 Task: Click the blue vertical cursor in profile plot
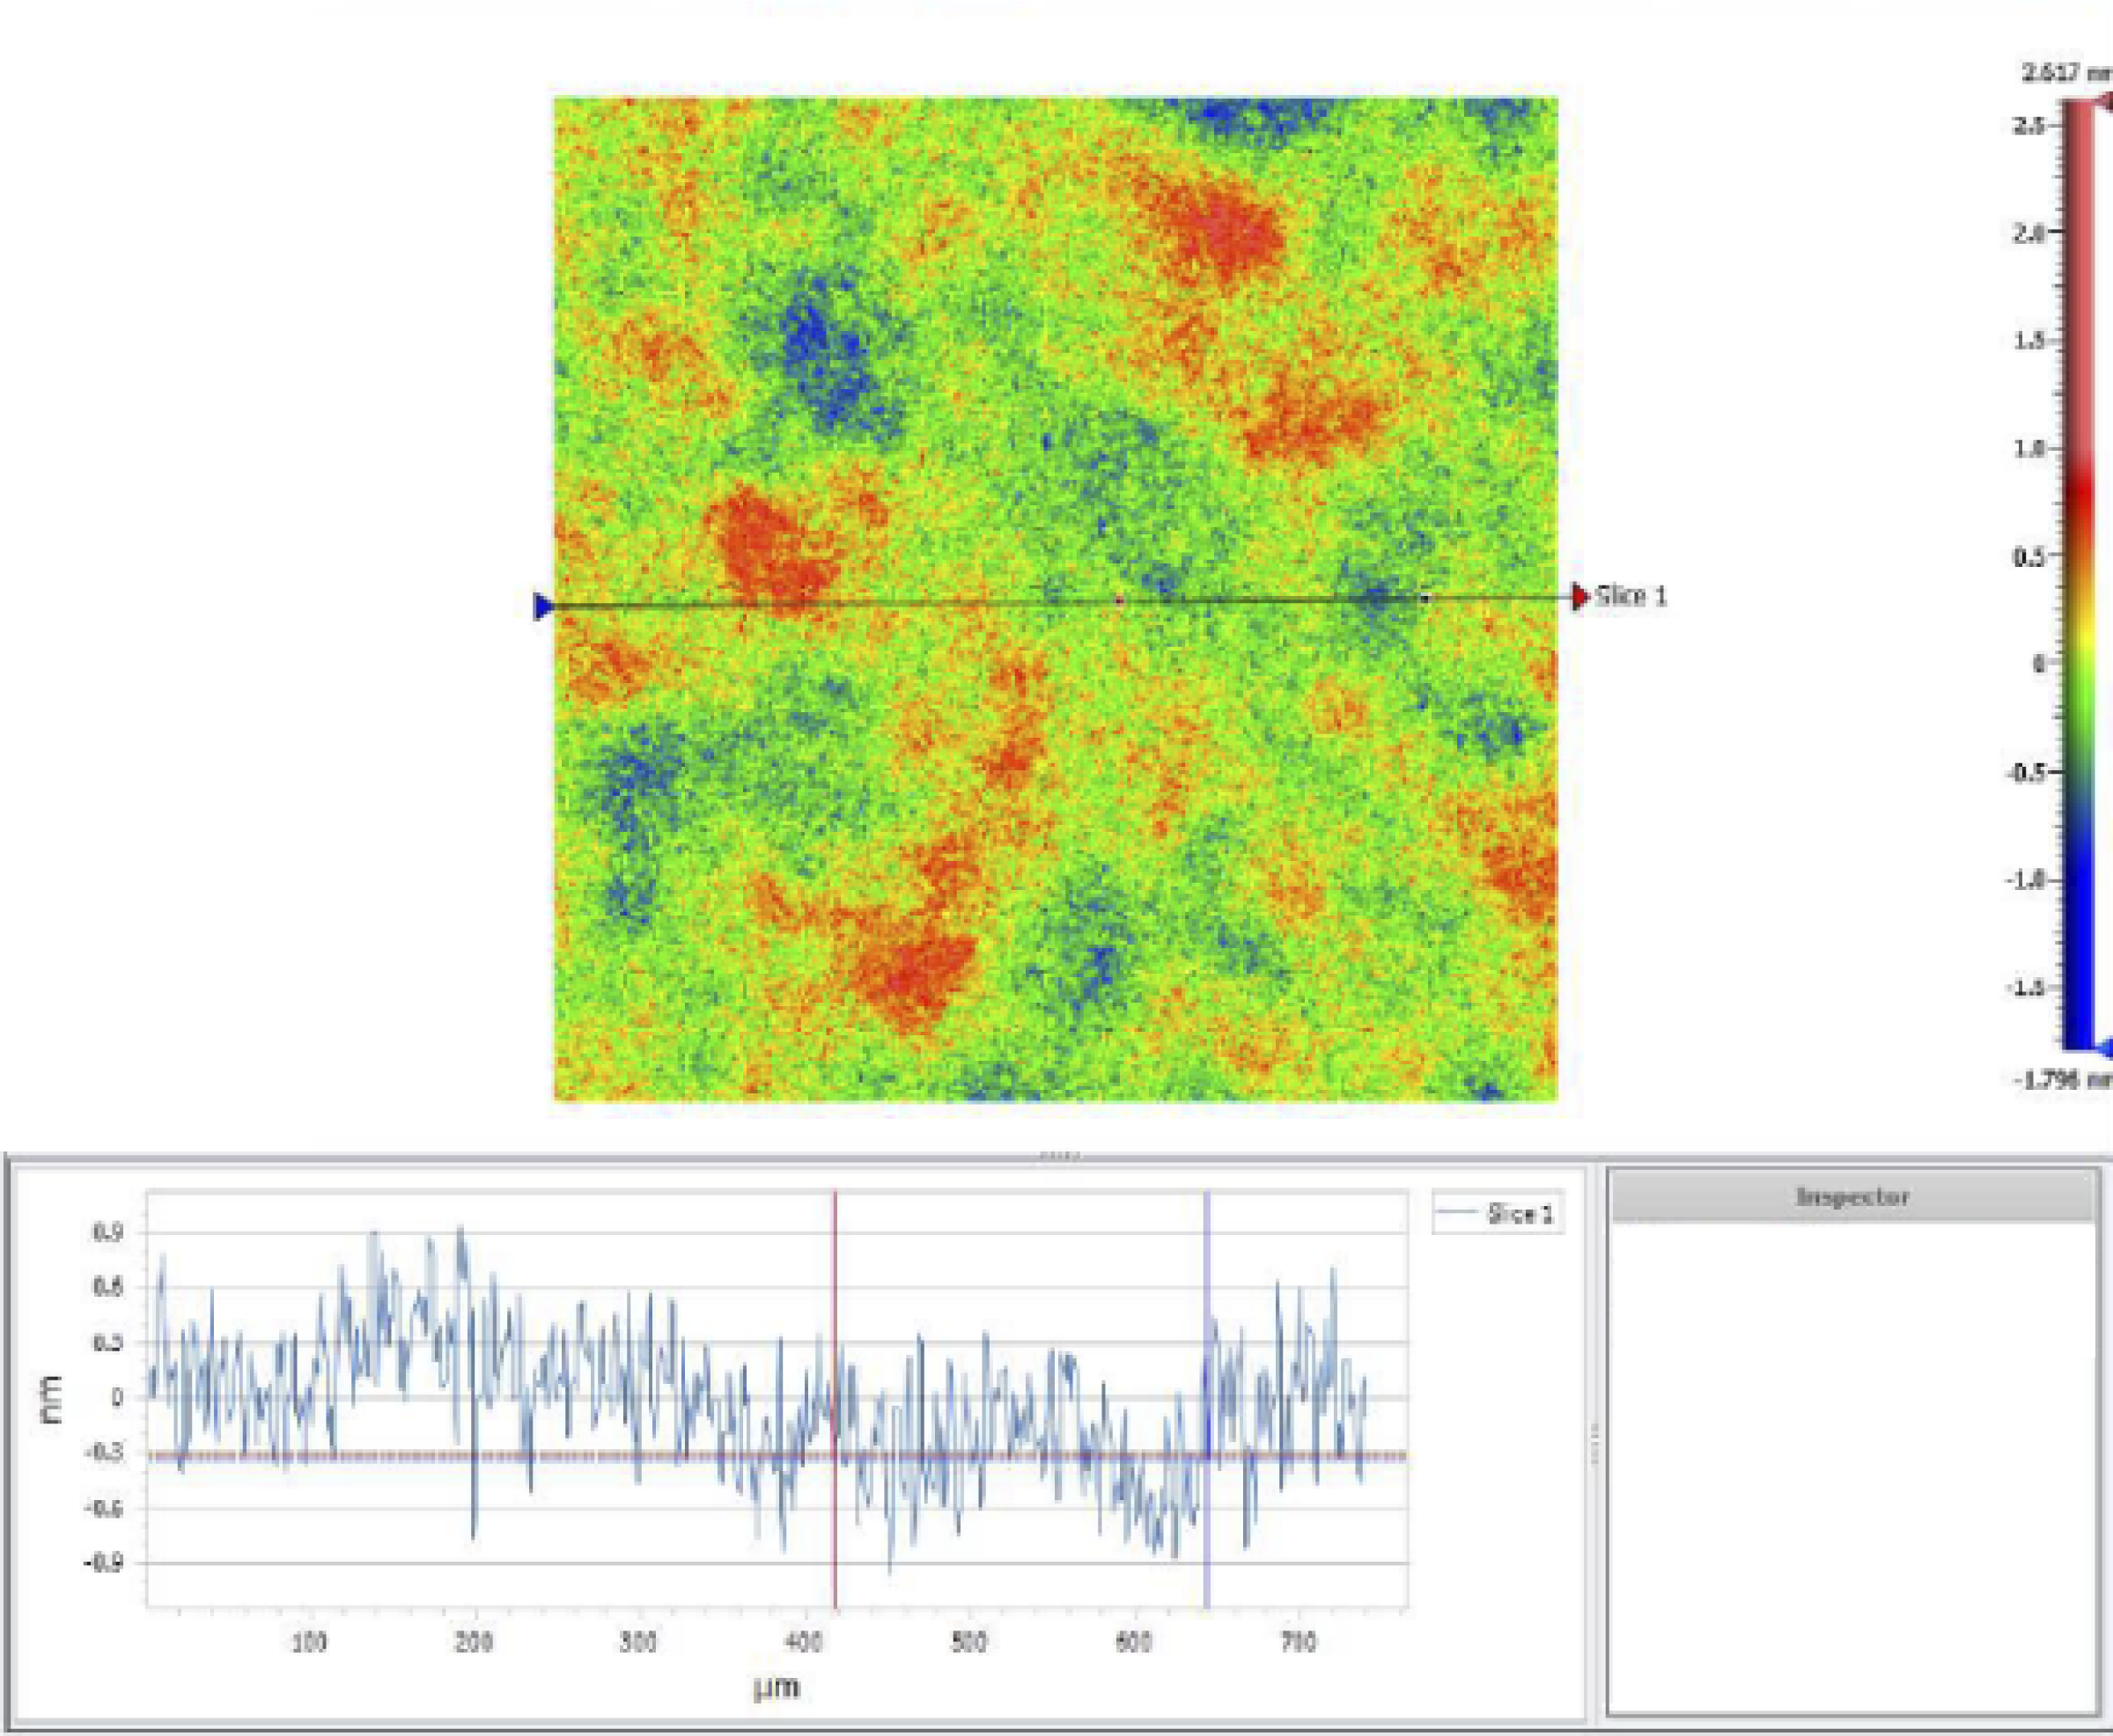[x=1207, y=1300]
